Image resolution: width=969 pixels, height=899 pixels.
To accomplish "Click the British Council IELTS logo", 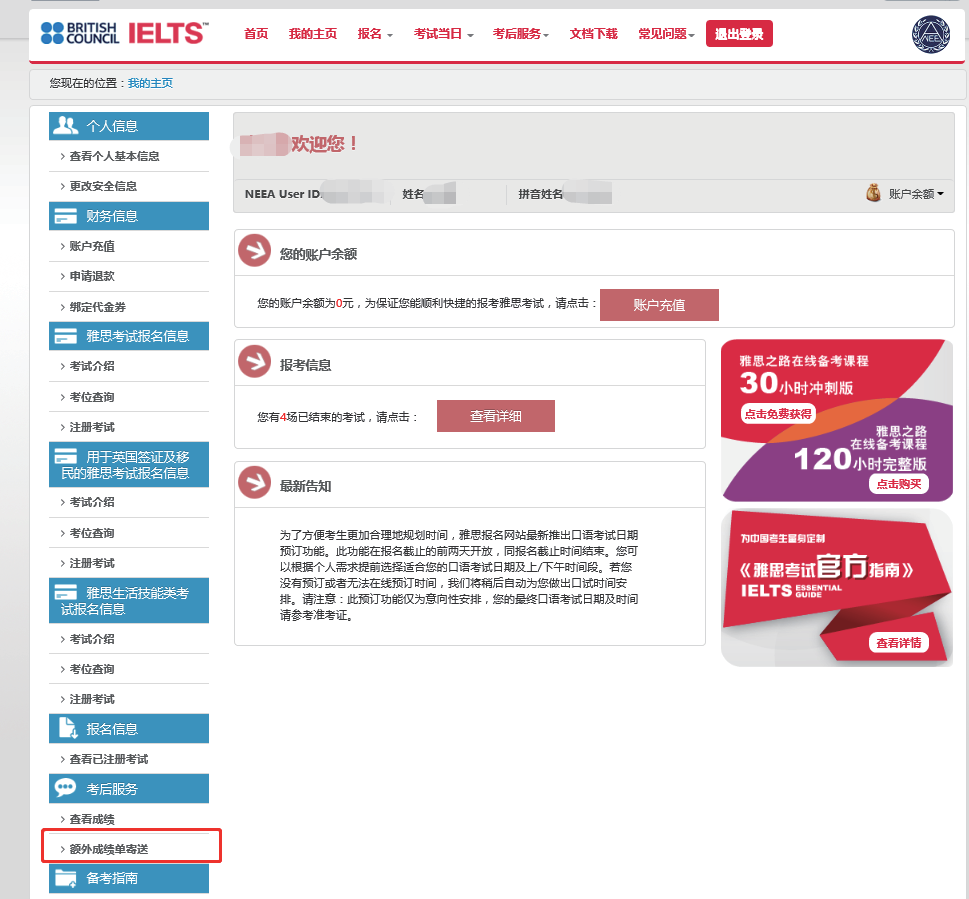I will pos(124,33).
